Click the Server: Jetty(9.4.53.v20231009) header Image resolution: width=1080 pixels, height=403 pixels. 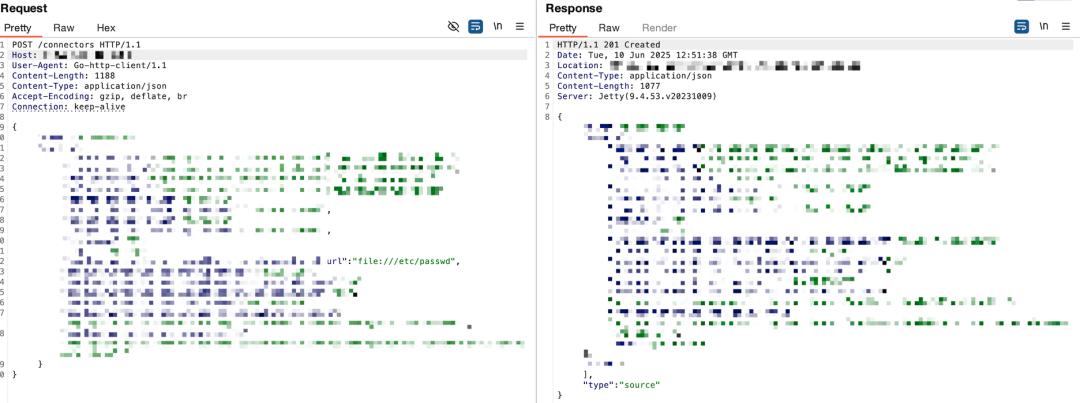[637, 96]
